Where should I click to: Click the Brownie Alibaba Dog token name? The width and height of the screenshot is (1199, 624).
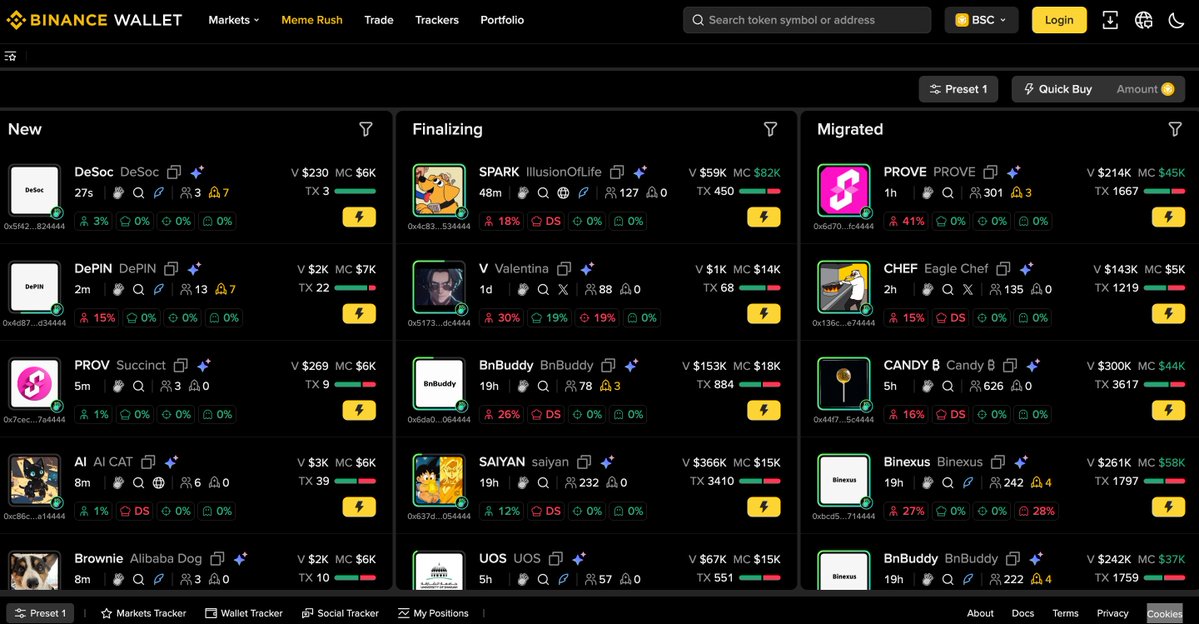pyautogui.click(x=138, y=558)
